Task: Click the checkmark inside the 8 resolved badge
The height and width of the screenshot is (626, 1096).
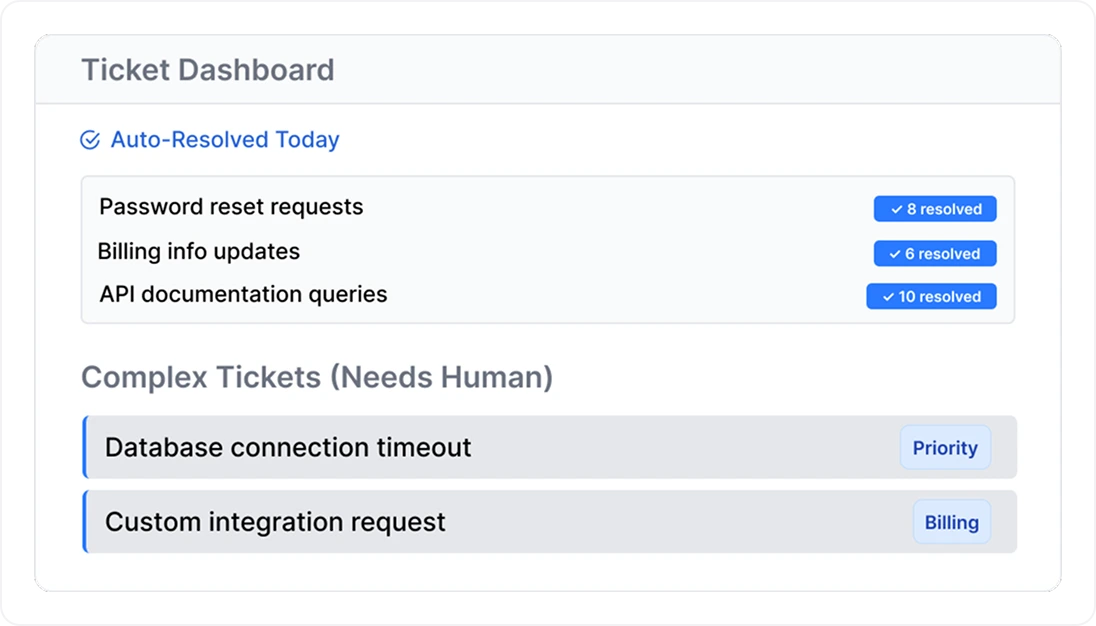Action: point(895,209)
